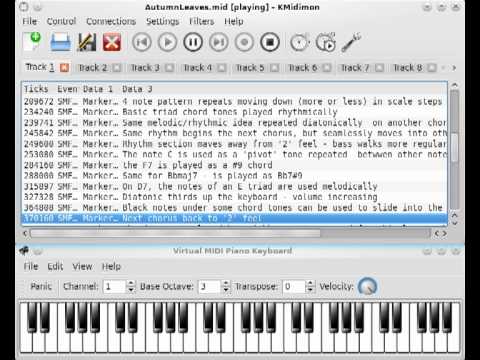Click the Transpose value field
The height and width of the screenshot is (360, 480).
(x=294, y=286)
